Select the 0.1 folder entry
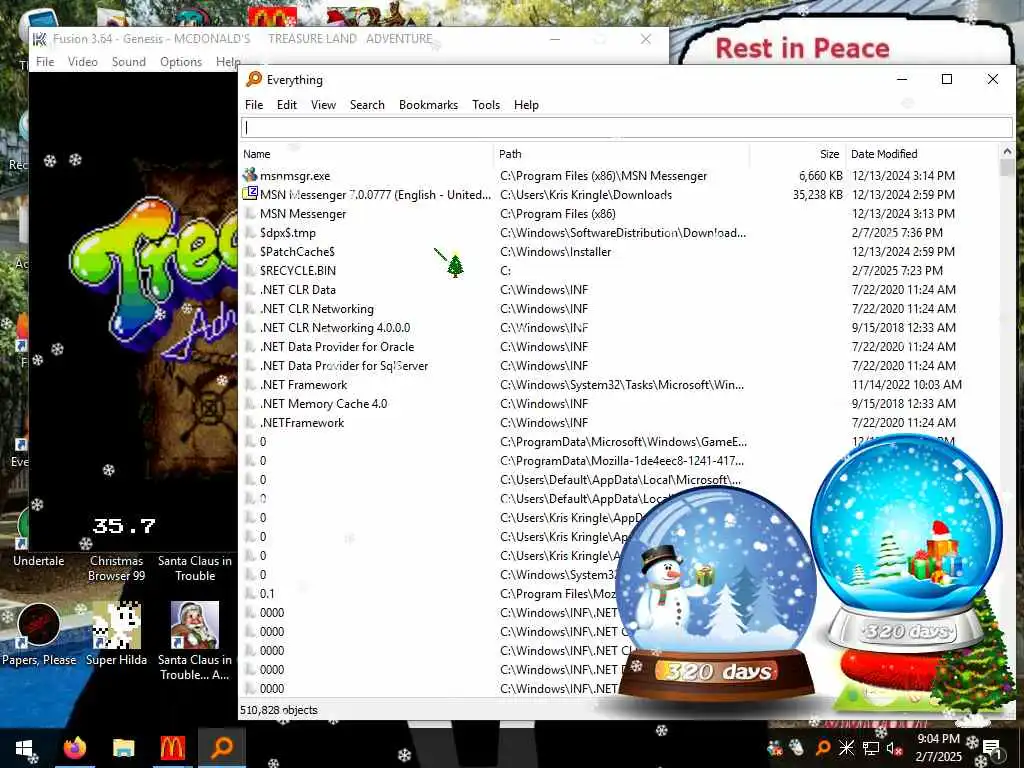1024x768 pixels. pos(267,594)
